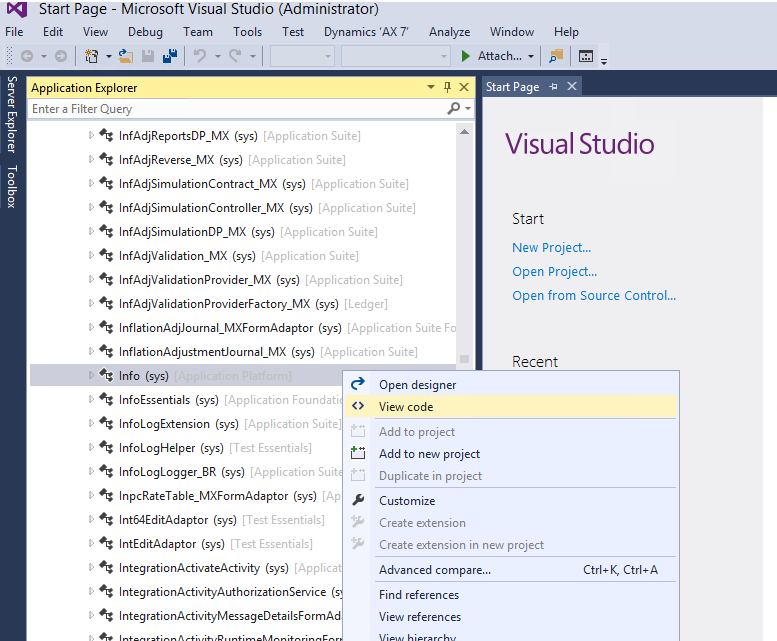The width and height of the screenshot is (777, 641).
Task: Click the Save All toolbar icon
Action: tap(169, 57)
